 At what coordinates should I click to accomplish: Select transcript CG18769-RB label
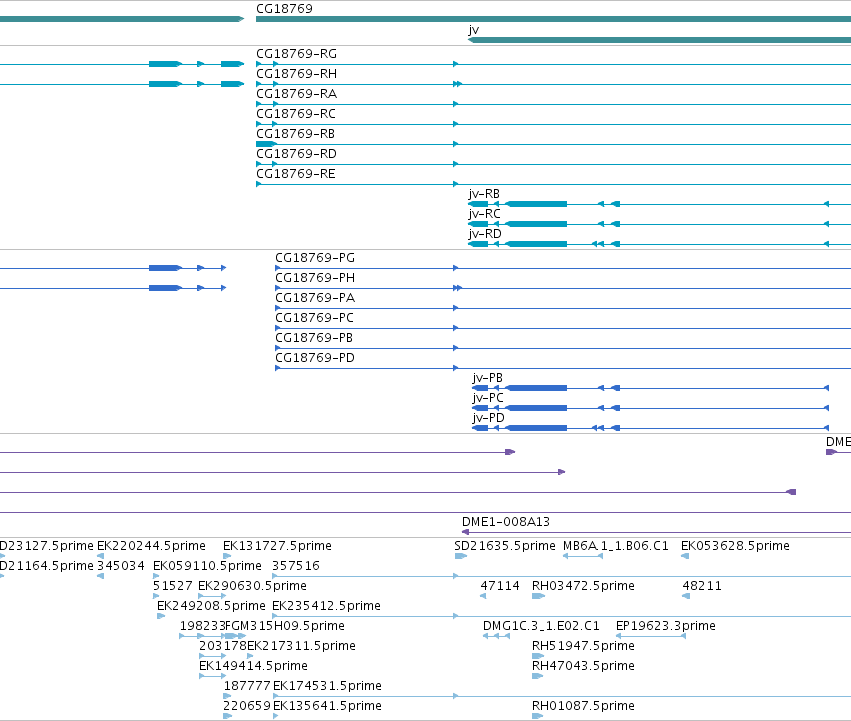(295, 134)
